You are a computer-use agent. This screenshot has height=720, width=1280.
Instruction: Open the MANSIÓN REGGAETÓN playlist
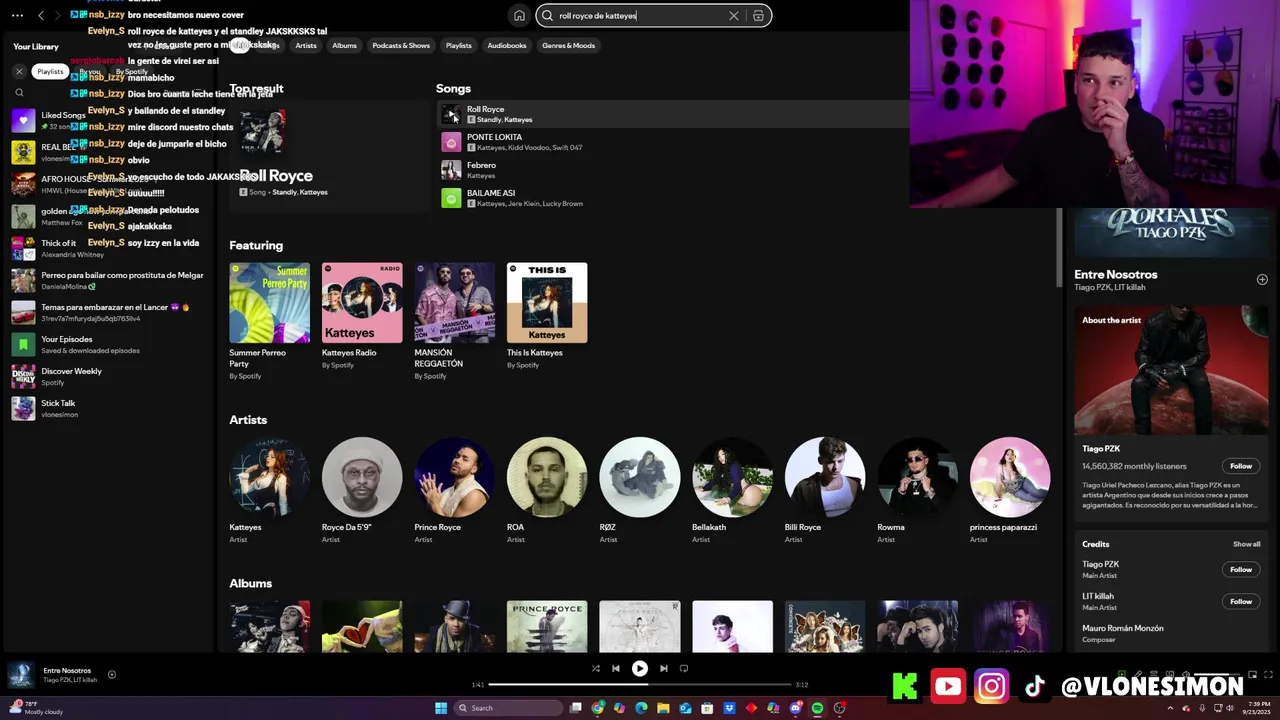(454, 321)
